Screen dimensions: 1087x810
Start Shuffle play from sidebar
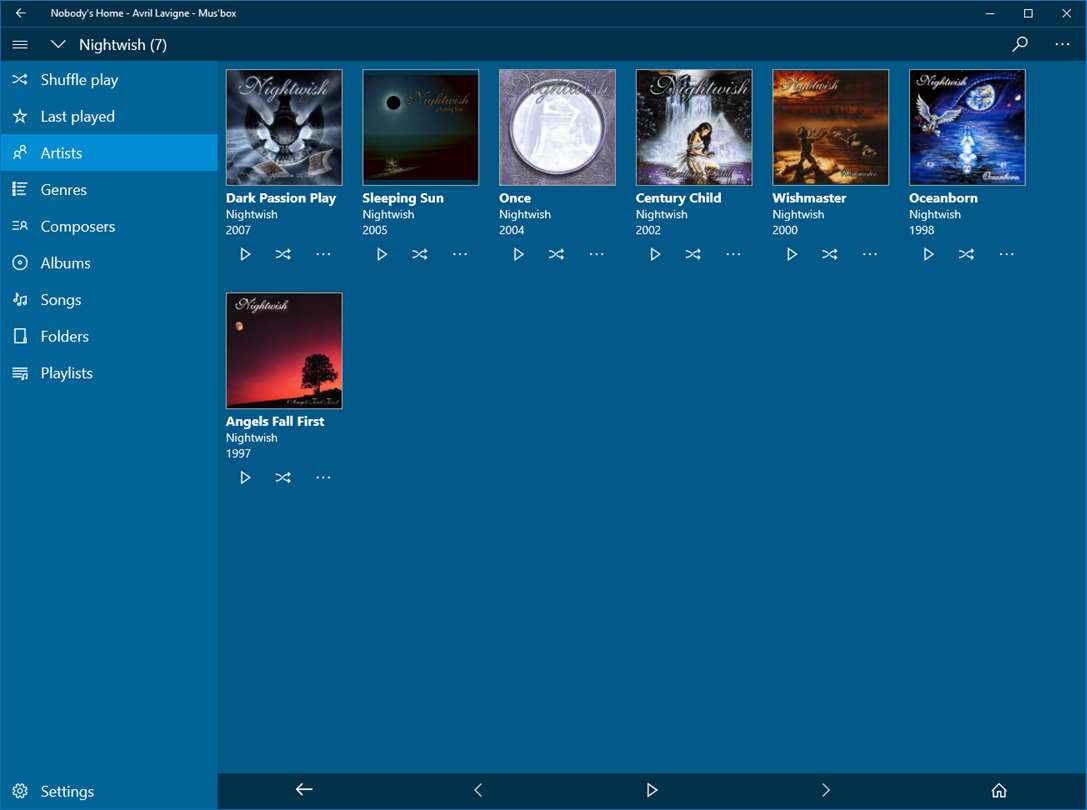coord(109,80)
